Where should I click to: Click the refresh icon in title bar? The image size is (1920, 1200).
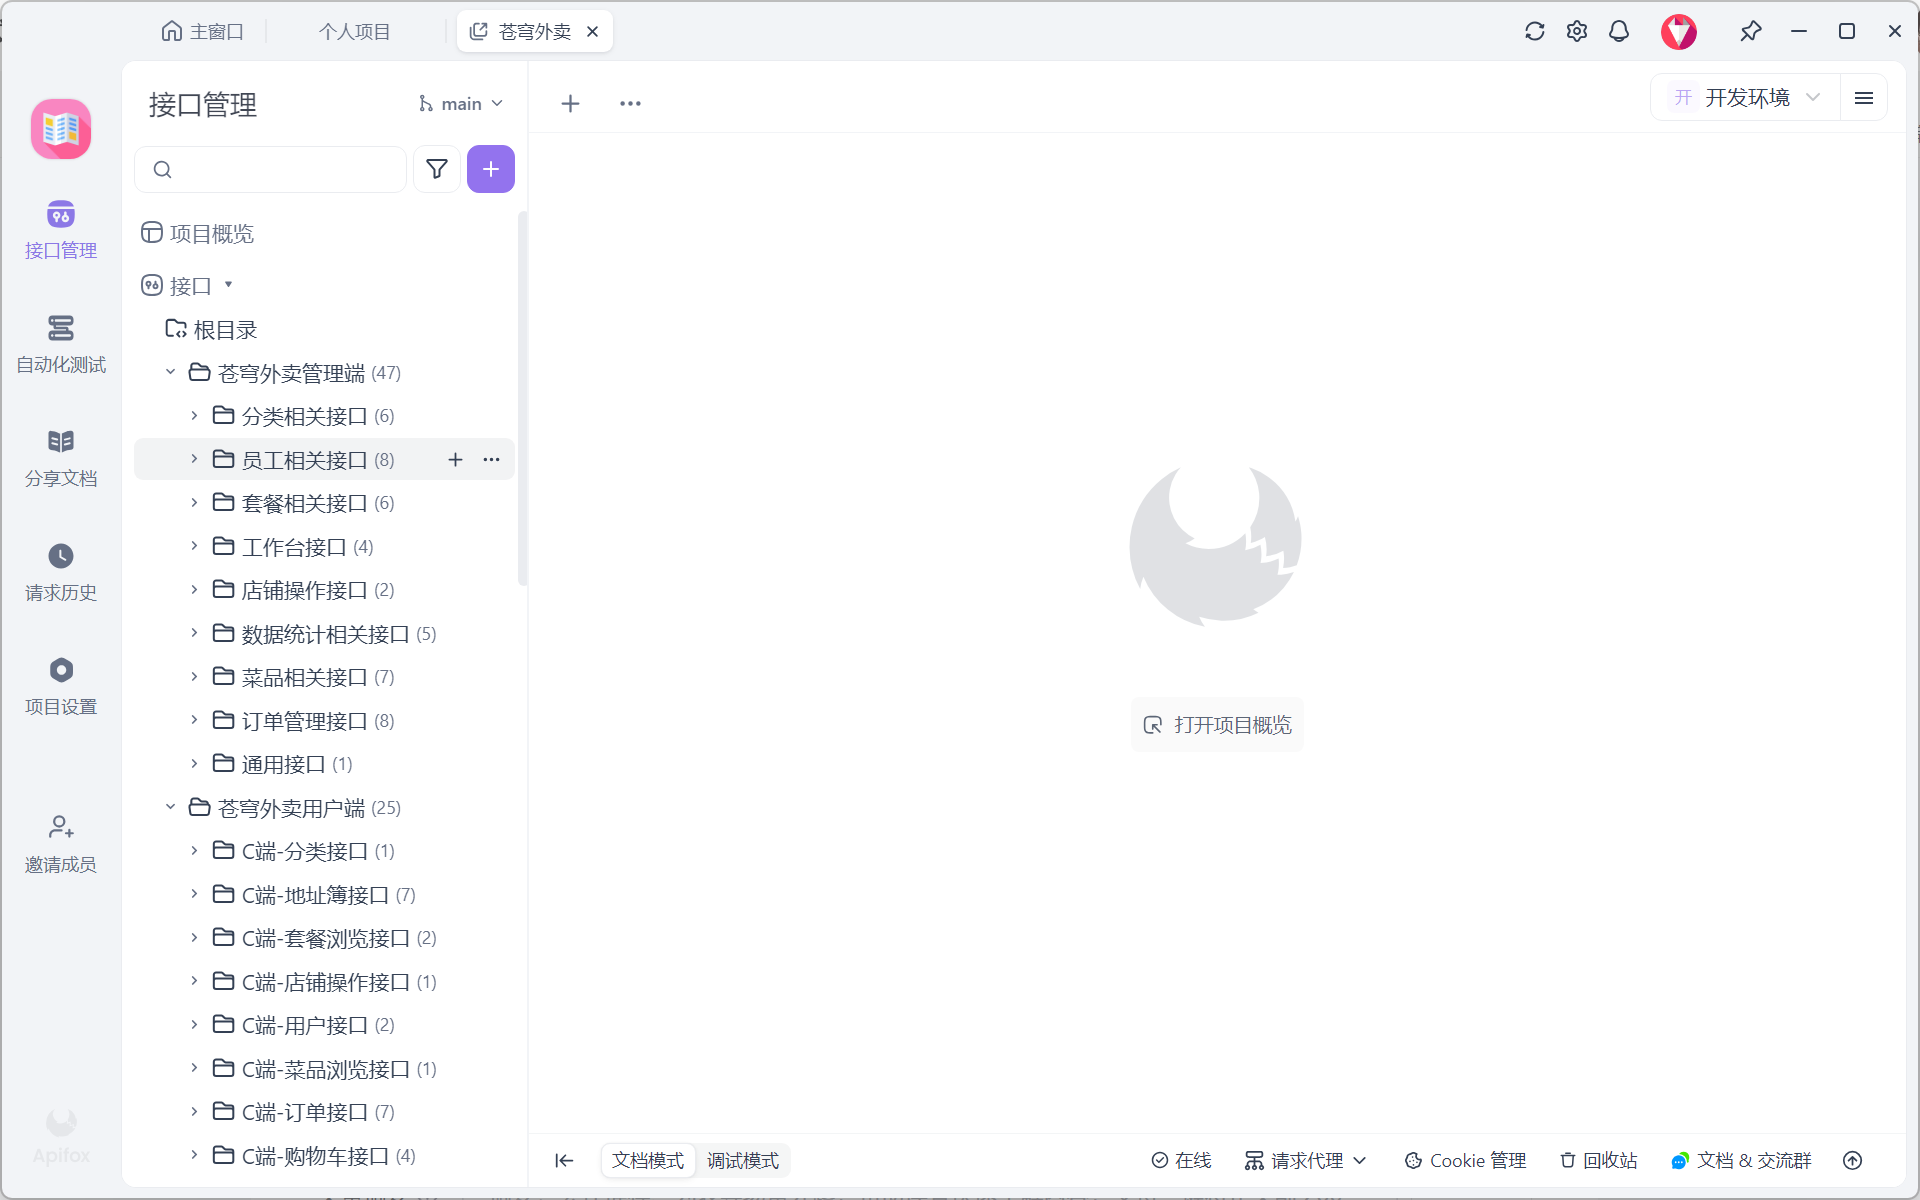pyautogui.click(x=1534, y=31)
